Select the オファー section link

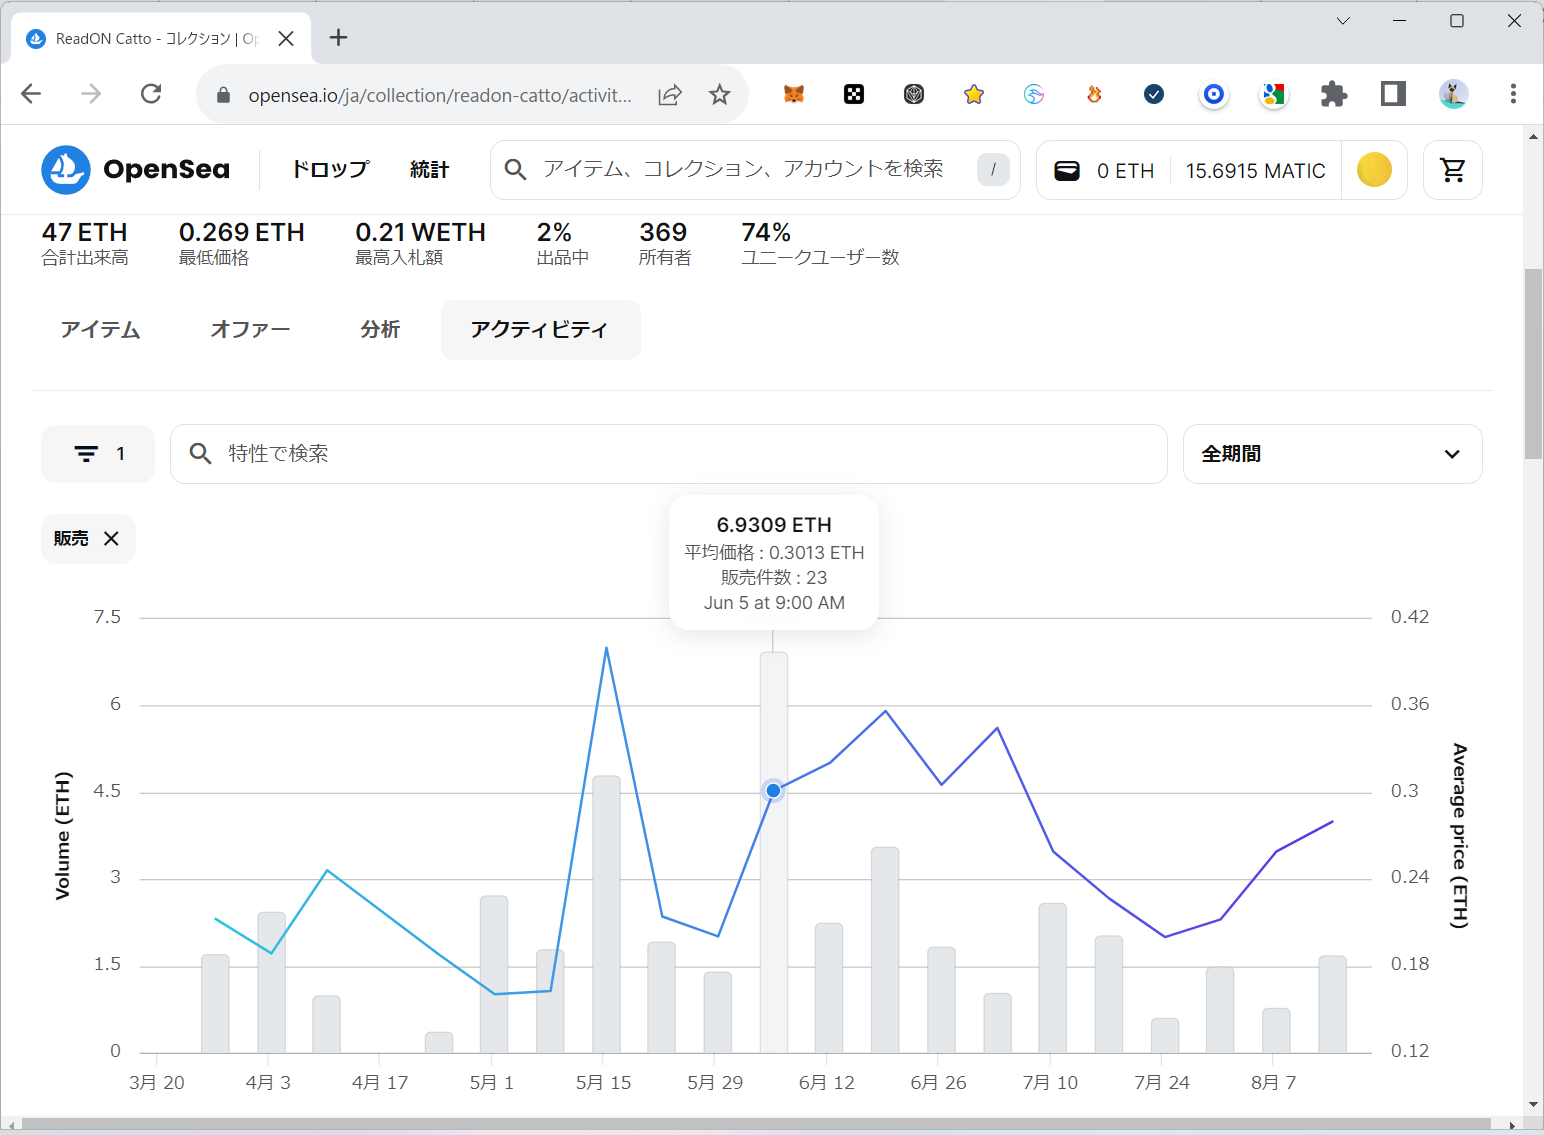(x=250, y=329)
